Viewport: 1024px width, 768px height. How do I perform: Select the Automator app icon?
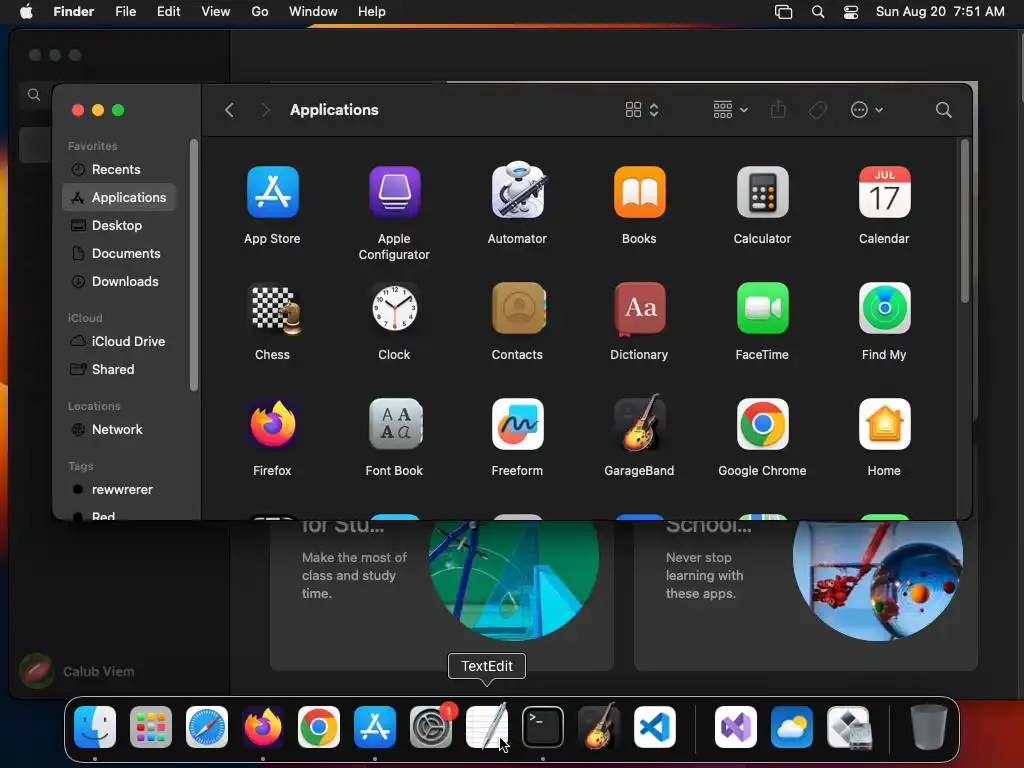(517, 190)
